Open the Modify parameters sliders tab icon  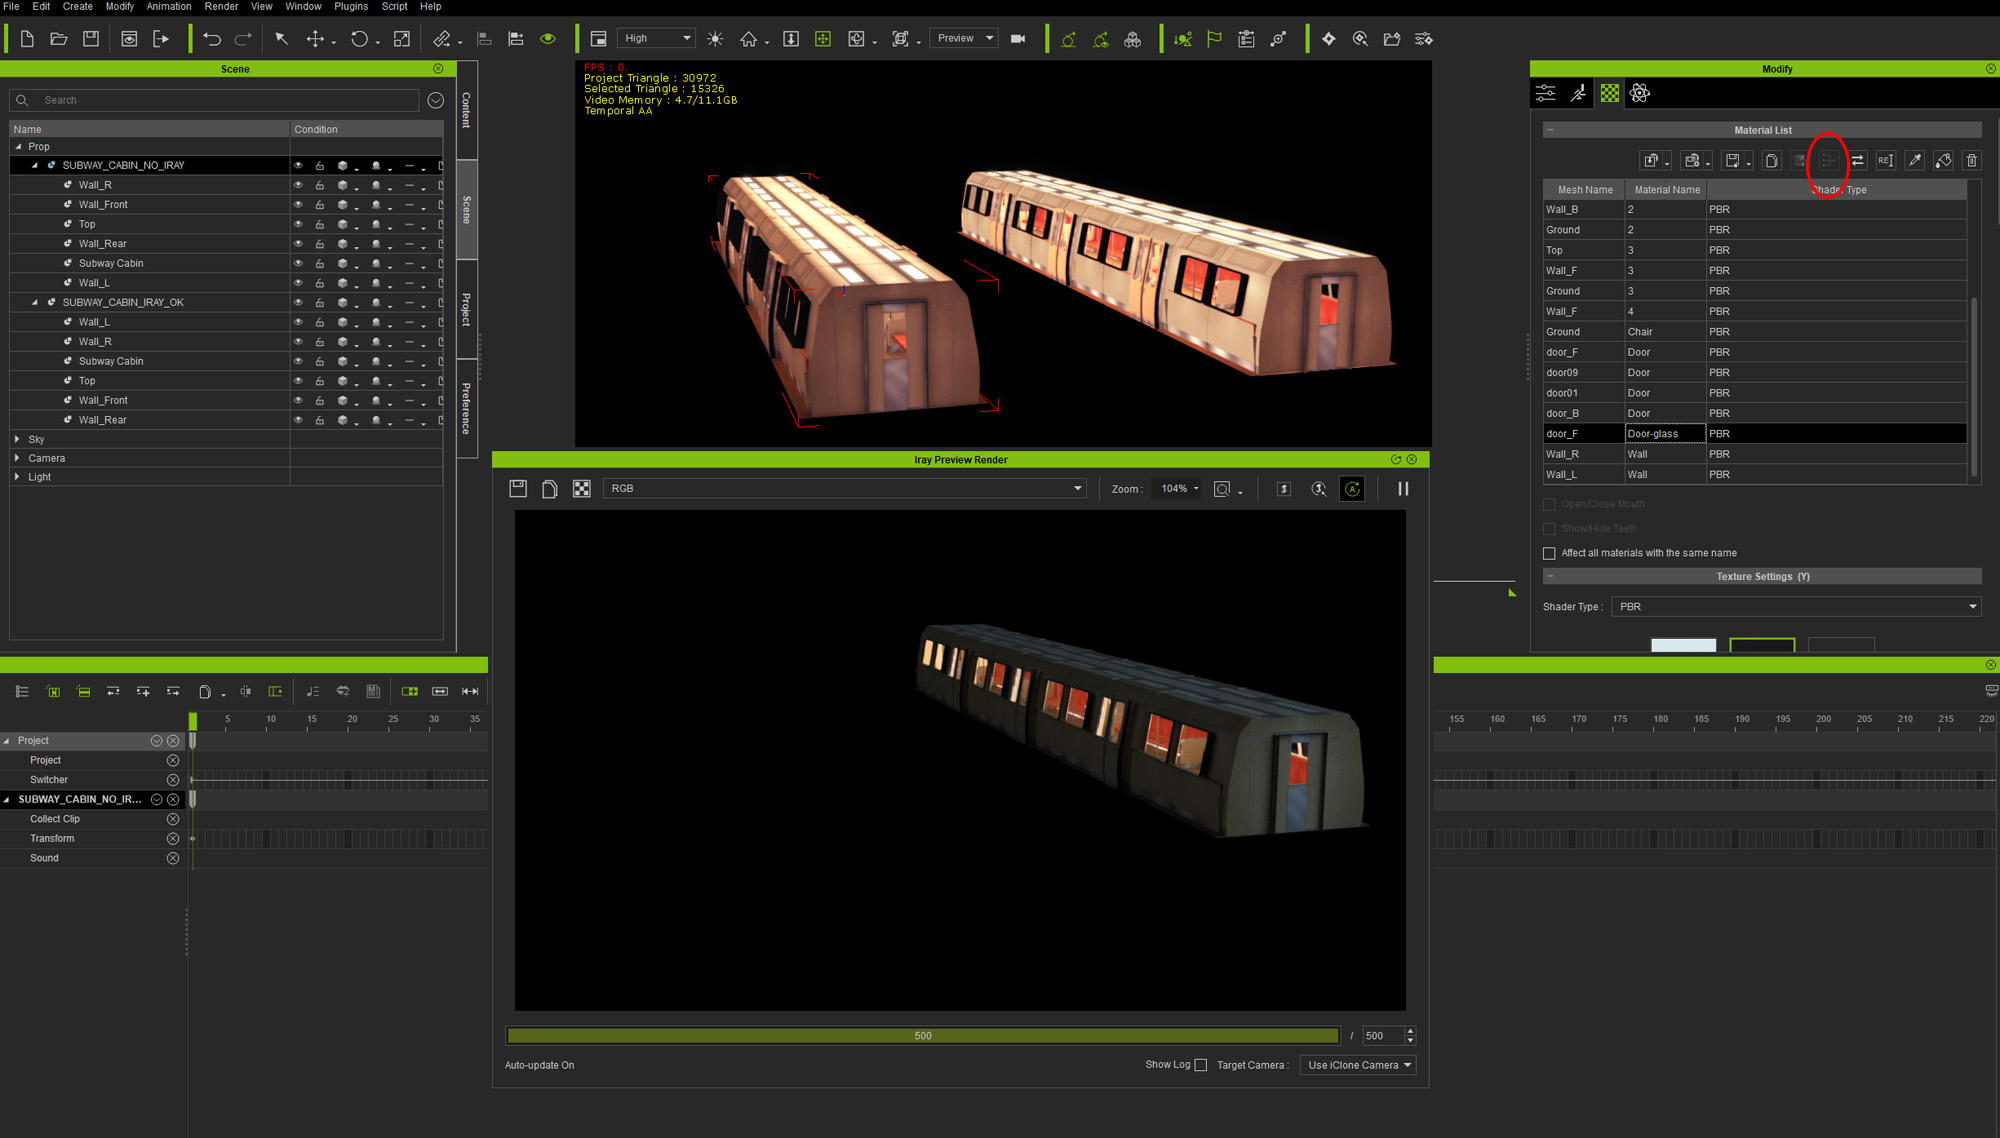tap(1546, 93)
